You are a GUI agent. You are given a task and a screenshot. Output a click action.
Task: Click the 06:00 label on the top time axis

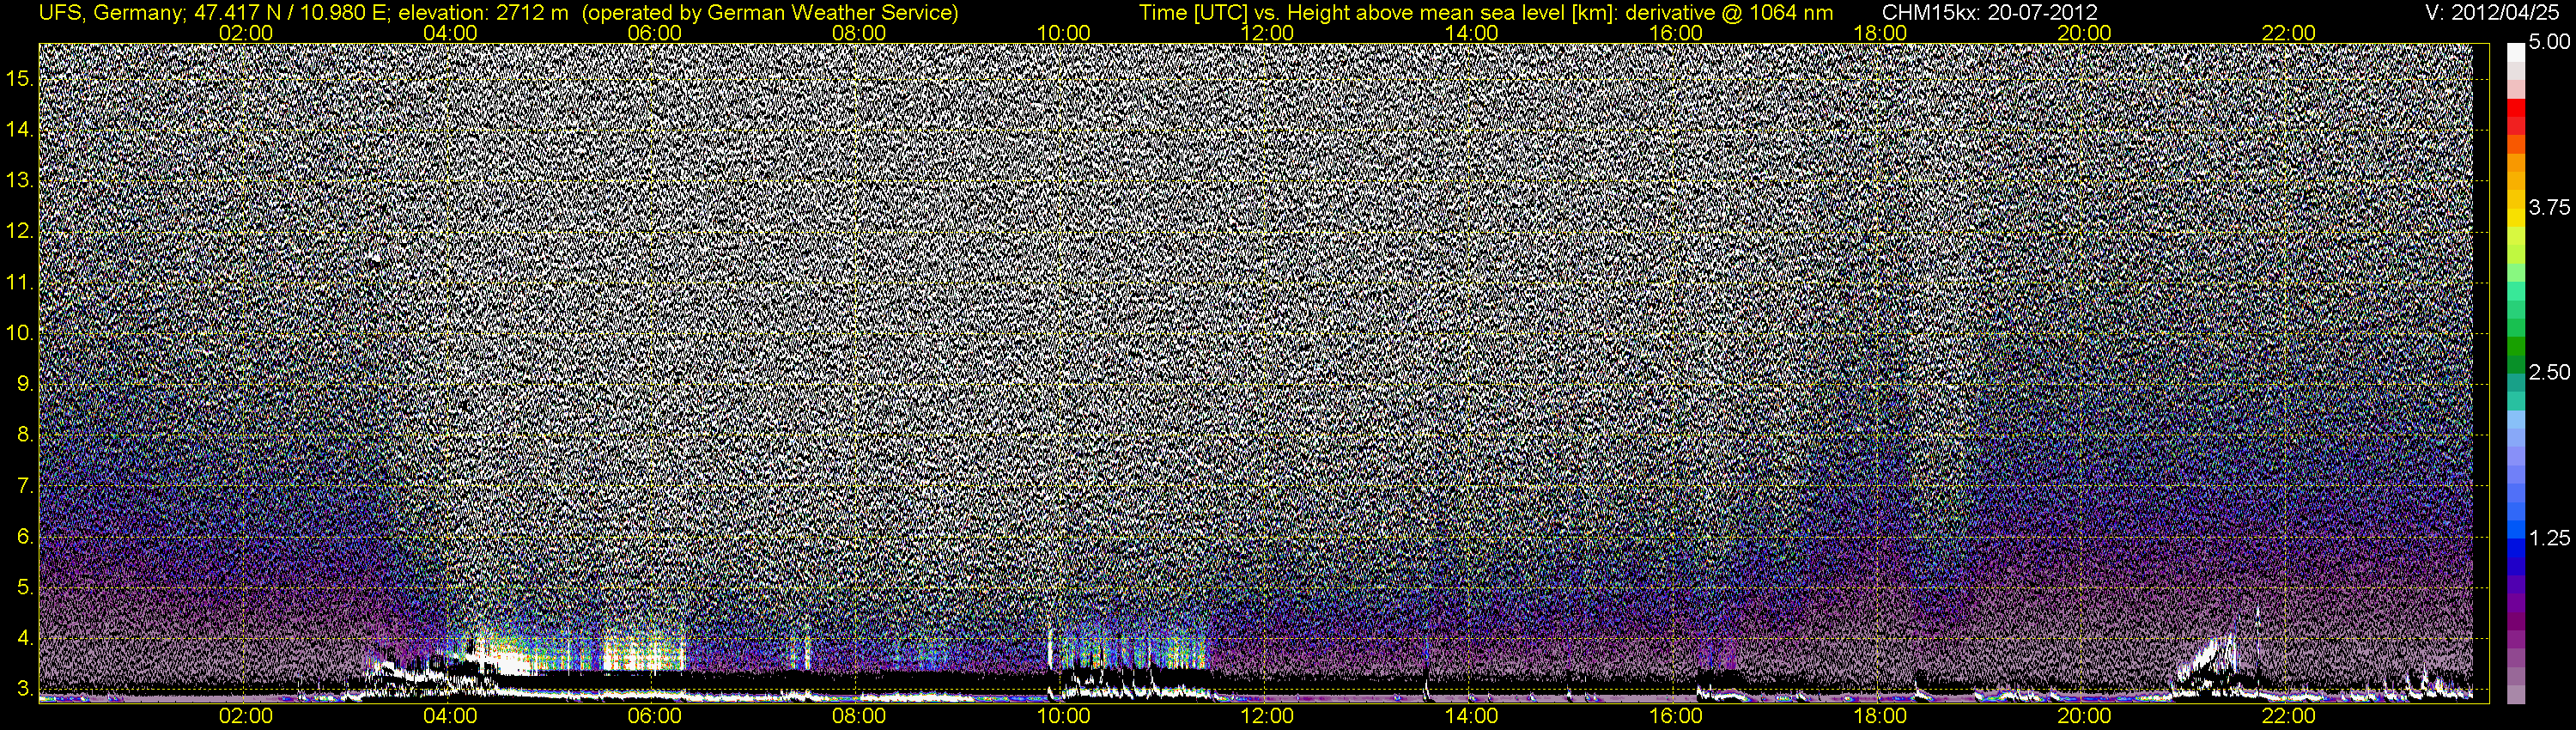point(655,33)
